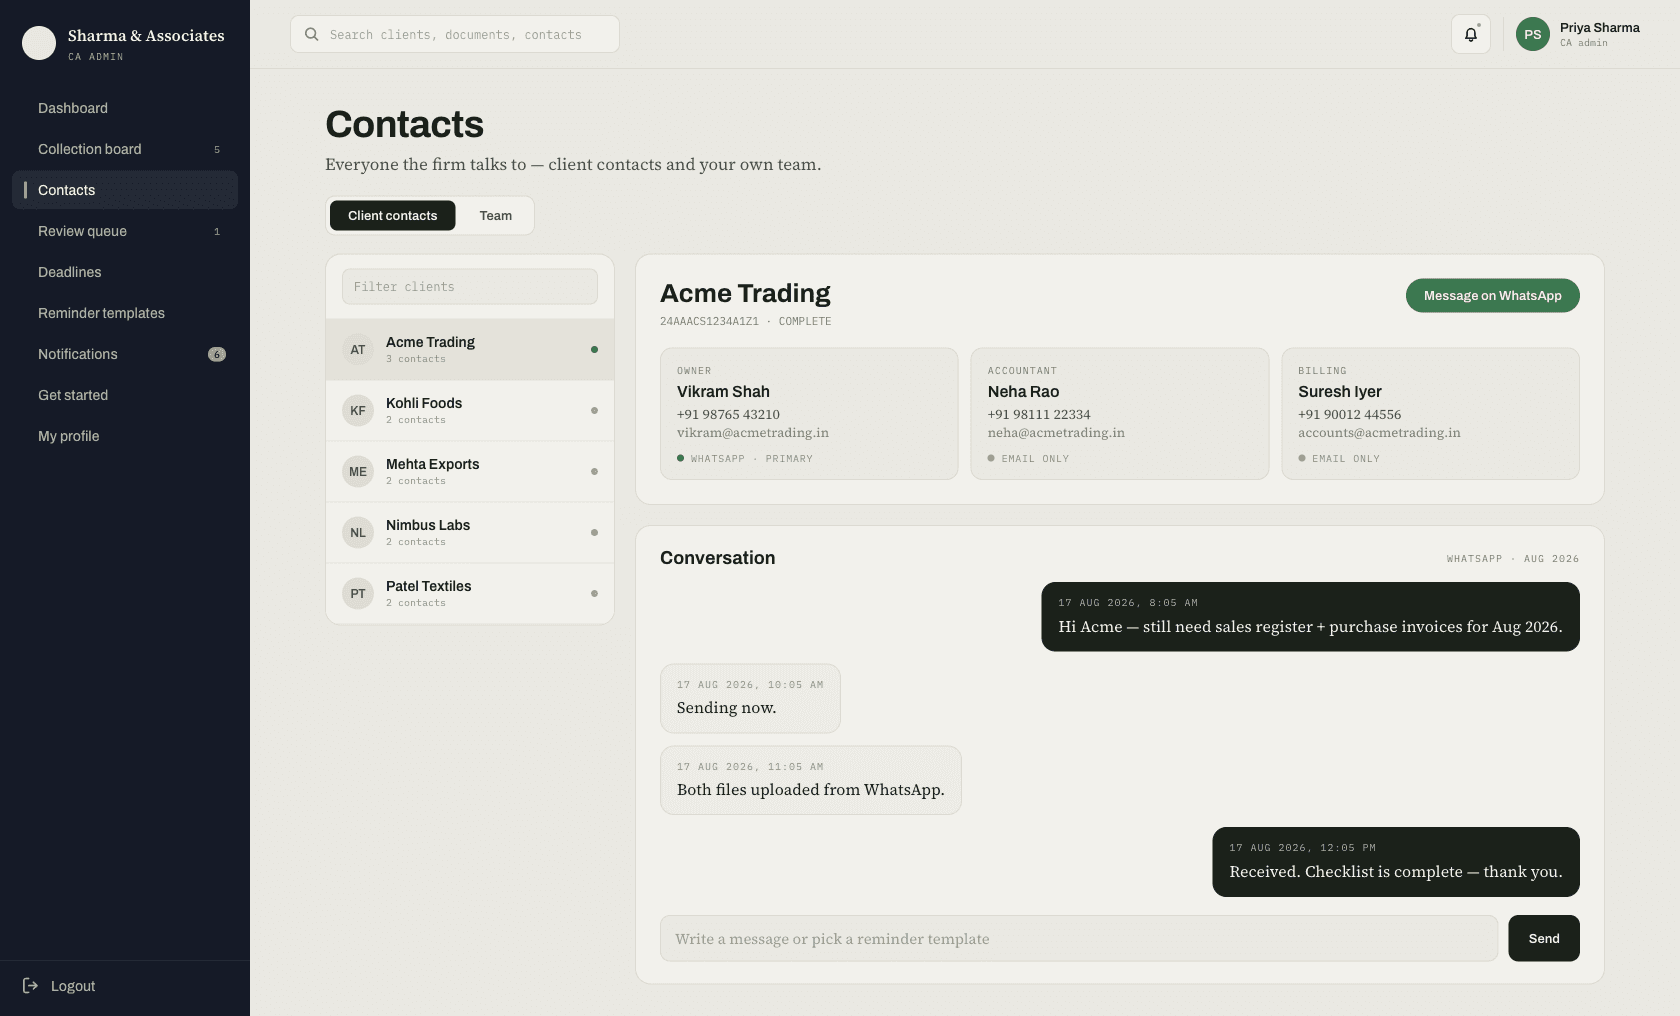Select Kohli Foods in the client list
The height and width of the screenshot is (1016, 1680).
tap(470, 411)
